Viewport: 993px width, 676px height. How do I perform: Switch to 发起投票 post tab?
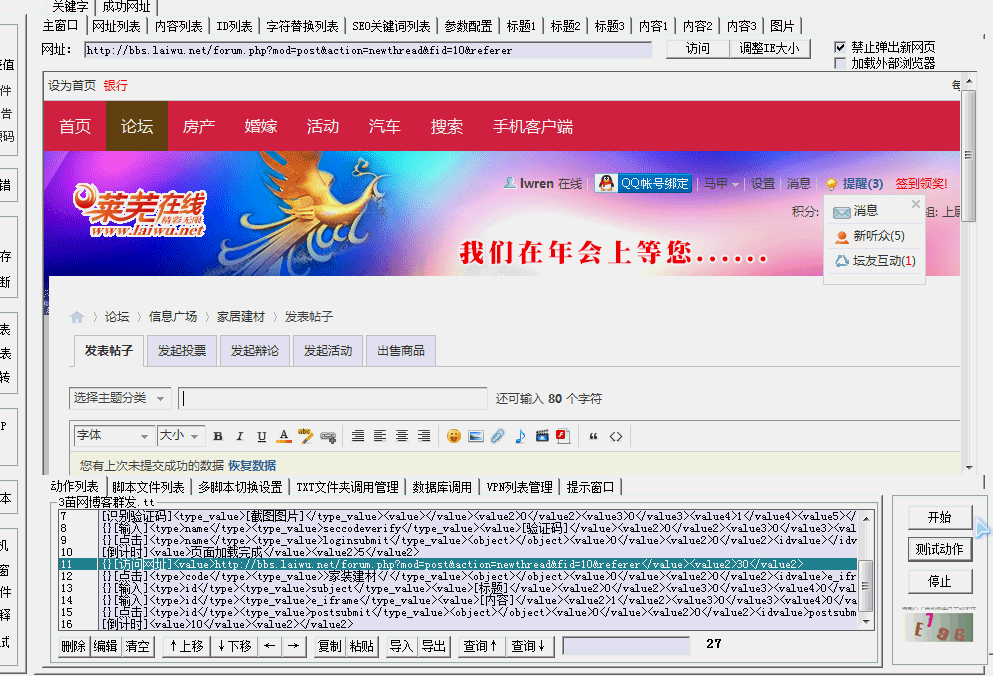point(182,350)
